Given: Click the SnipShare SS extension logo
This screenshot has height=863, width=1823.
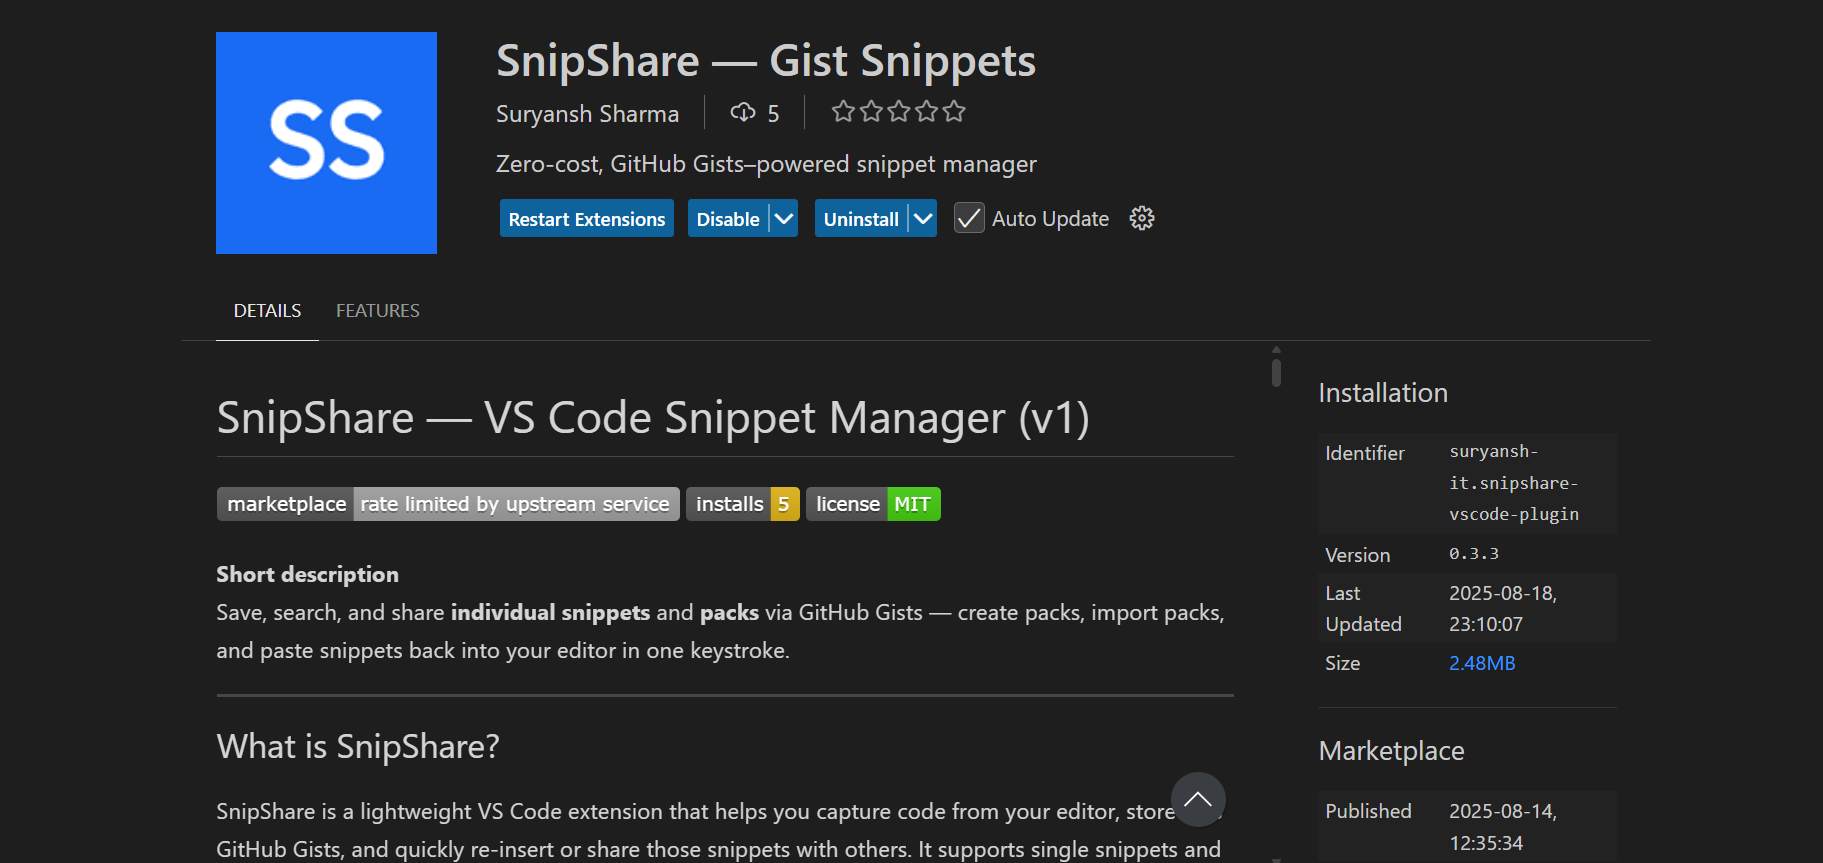Looking at the screenshot, I should click(326, 143).
